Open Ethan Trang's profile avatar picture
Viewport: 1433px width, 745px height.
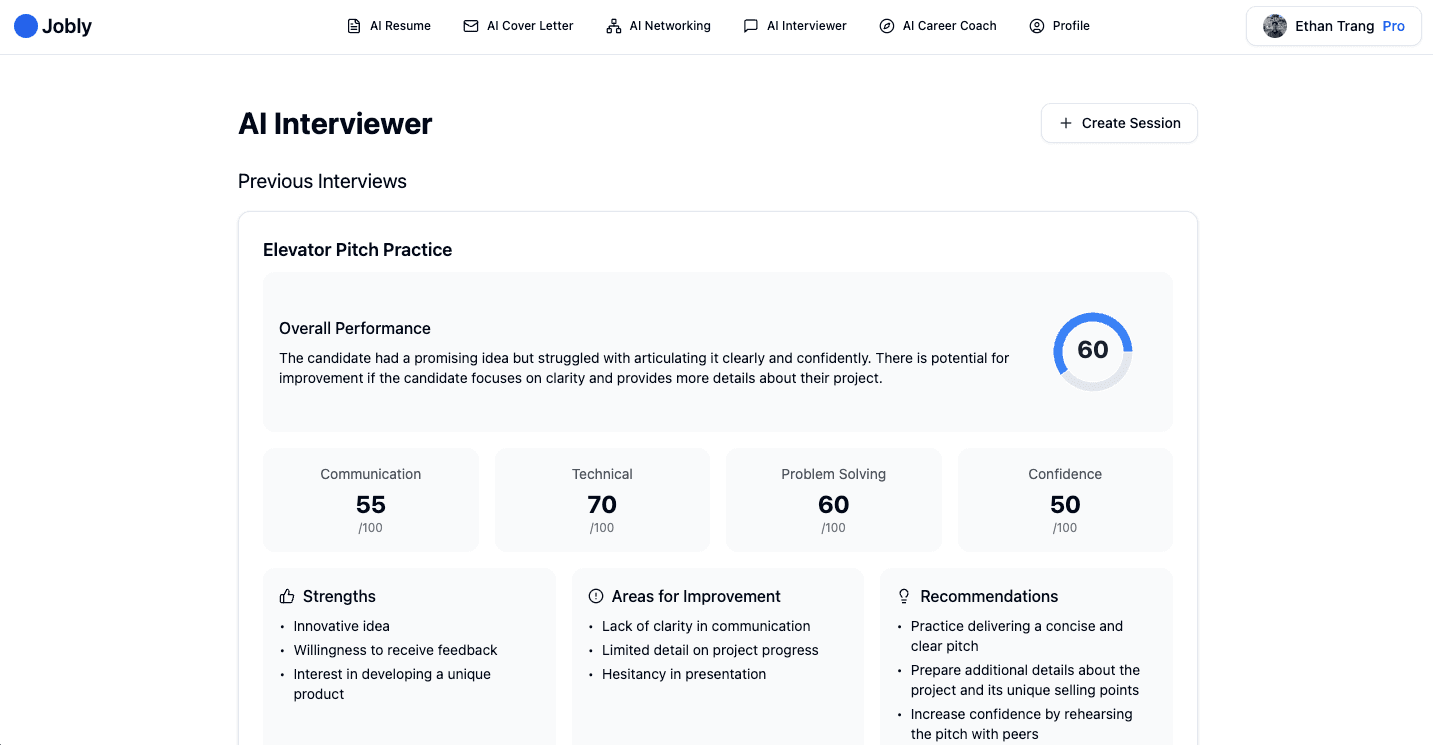click(x=1275, y=25)
